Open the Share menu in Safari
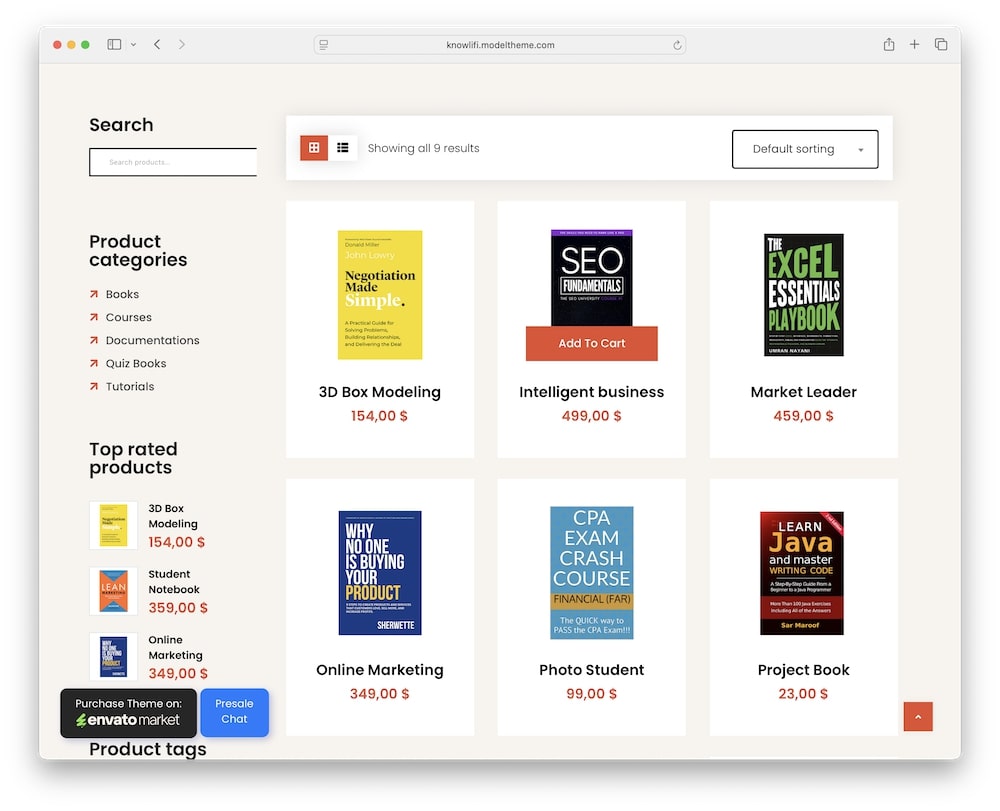Screen dimensions: 1000x811 pos(888,44)
